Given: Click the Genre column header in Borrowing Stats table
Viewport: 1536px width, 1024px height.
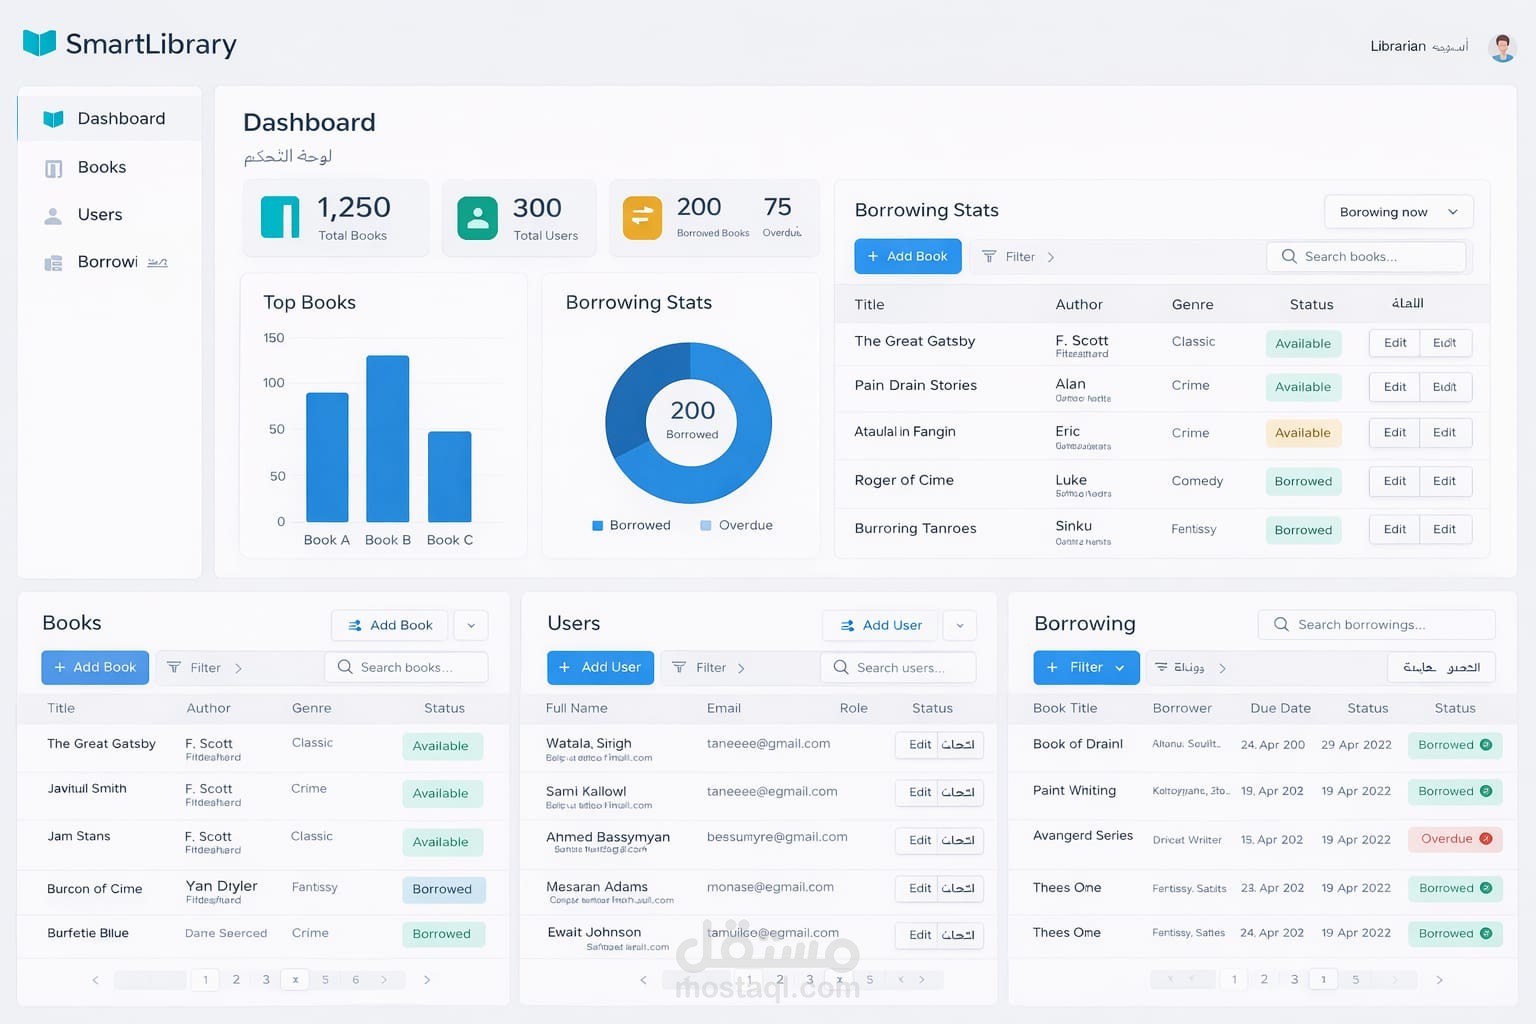Looking at the screenshot, I should 1193,304.
